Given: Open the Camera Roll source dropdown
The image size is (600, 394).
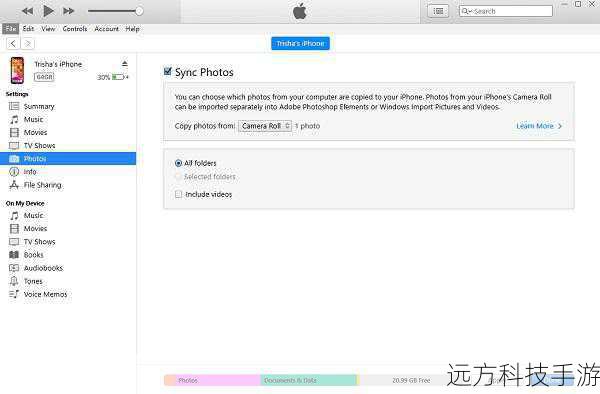Looking at the screenshot, I should pyautogui.click(x=265, y=126).
